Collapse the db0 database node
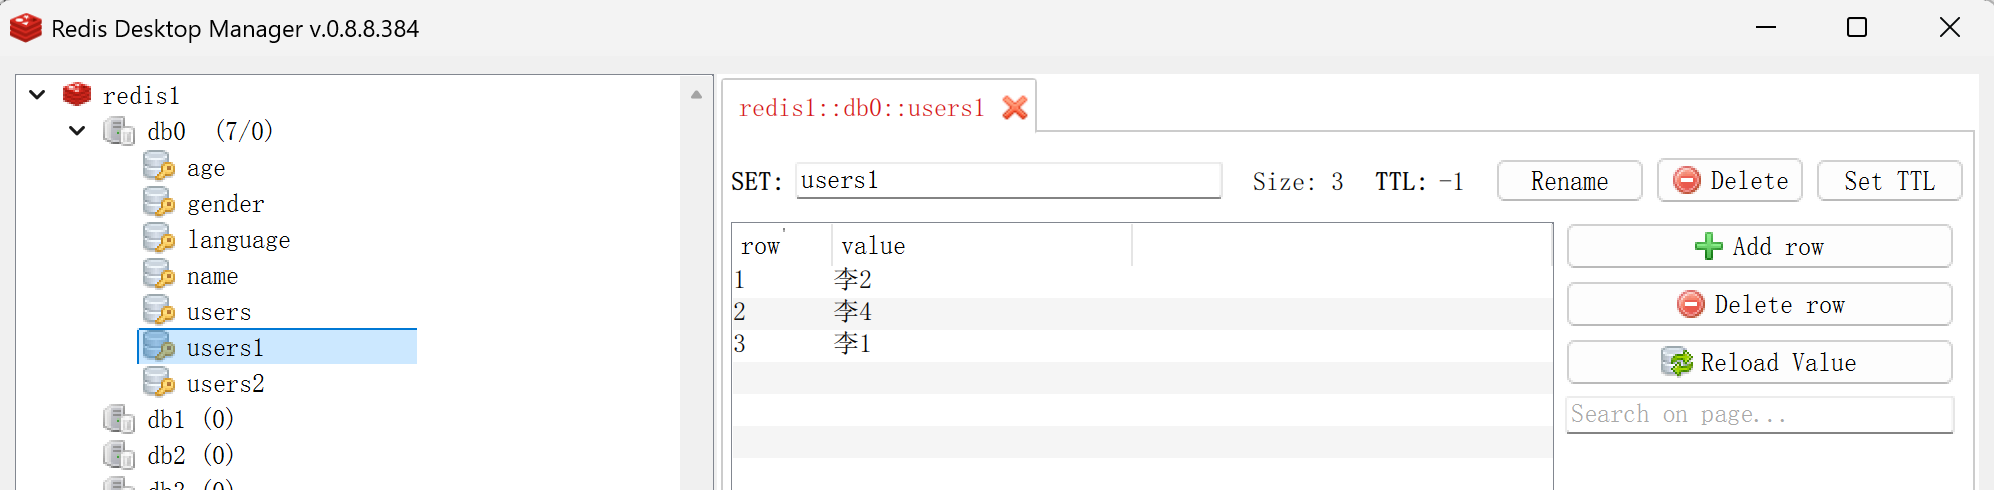Viewport: 1994px width, 490px height. pos(77,131)
